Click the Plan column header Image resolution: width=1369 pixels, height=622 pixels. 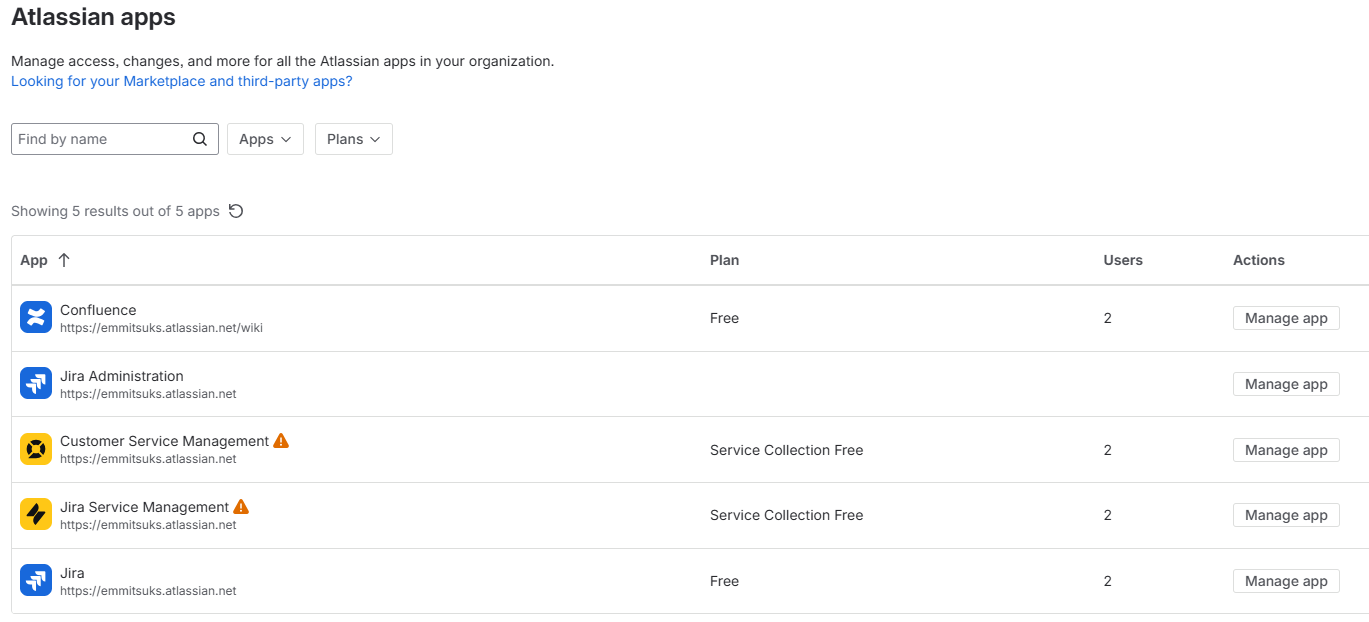point(725,260)
